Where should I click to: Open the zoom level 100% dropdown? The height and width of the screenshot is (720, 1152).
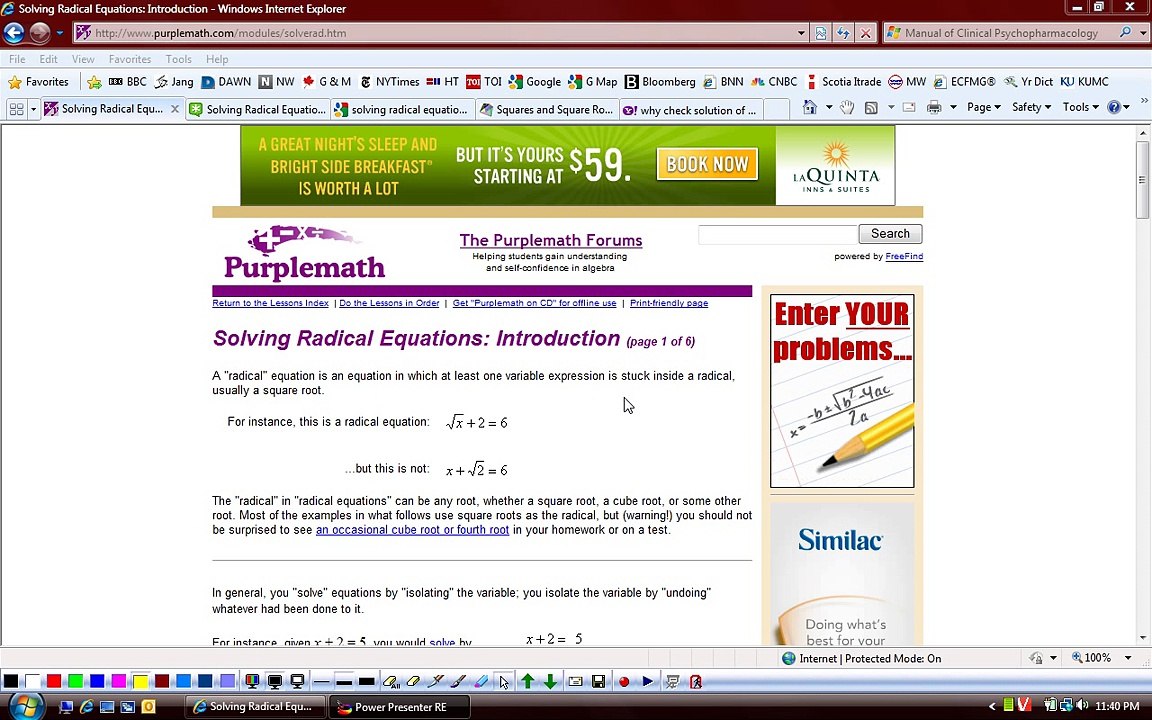[1128, 658]
